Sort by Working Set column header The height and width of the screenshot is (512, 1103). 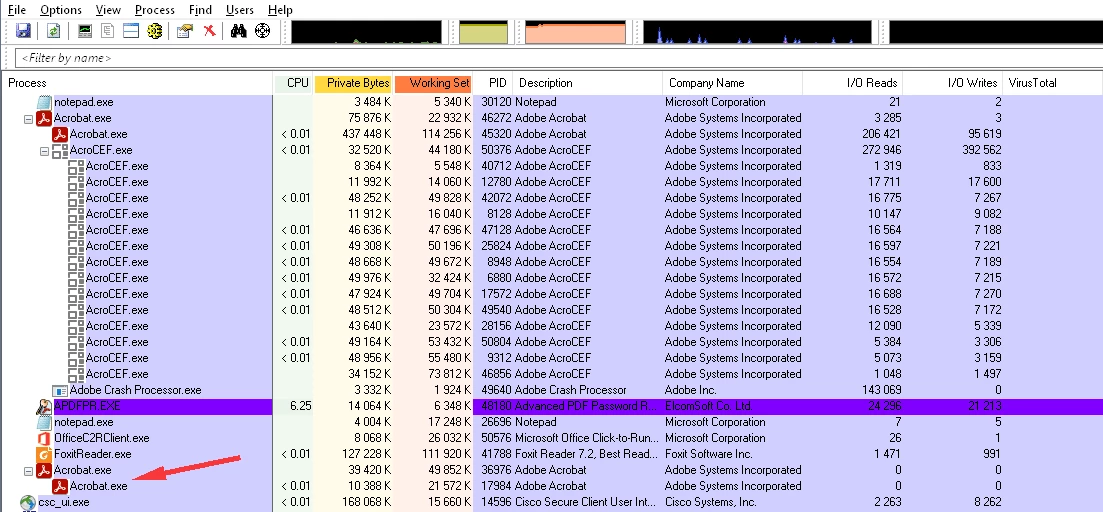[433, 83]
